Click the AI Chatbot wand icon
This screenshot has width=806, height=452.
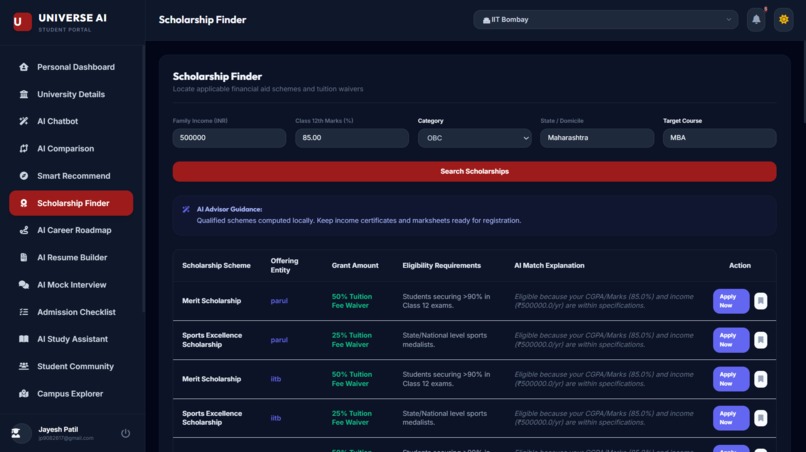click(x=24, y=121)
